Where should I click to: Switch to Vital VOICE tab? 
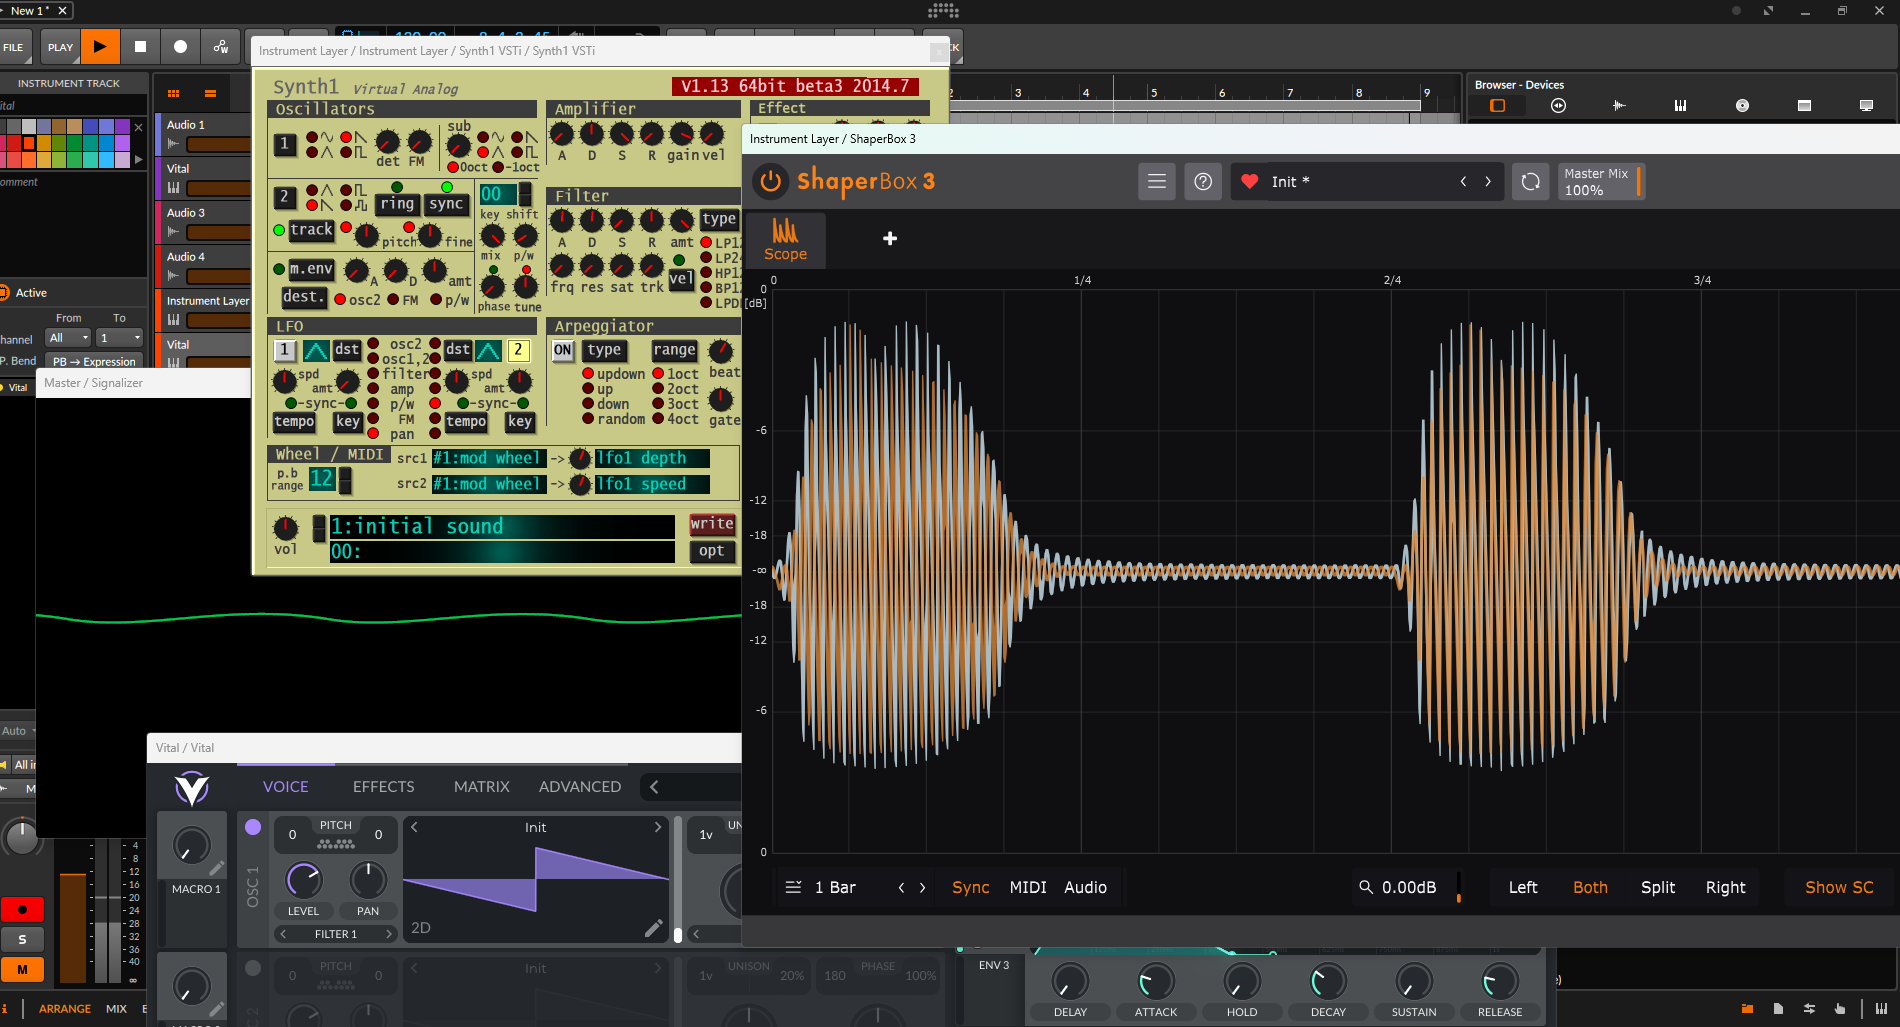click(285, 787)
